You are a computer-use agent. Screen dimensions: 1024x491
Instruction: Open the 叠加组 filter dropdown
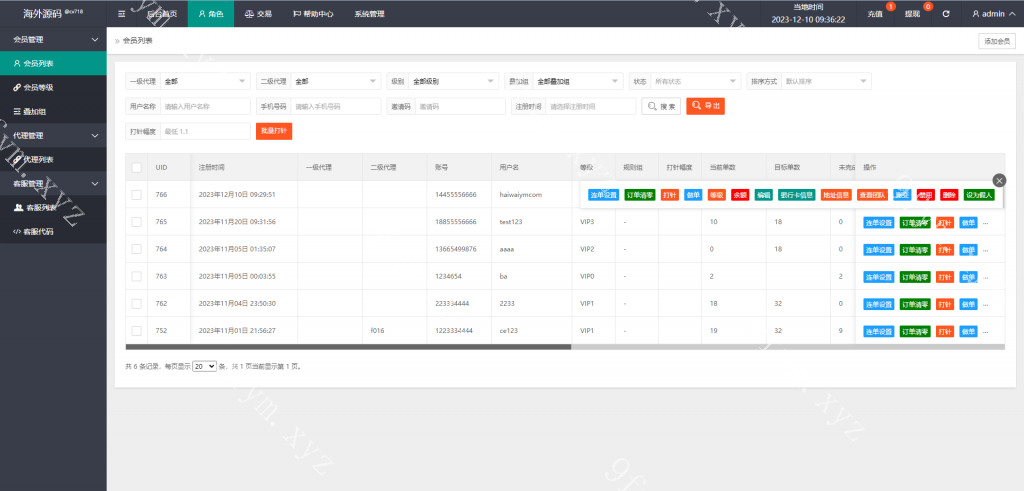[577, 82]
